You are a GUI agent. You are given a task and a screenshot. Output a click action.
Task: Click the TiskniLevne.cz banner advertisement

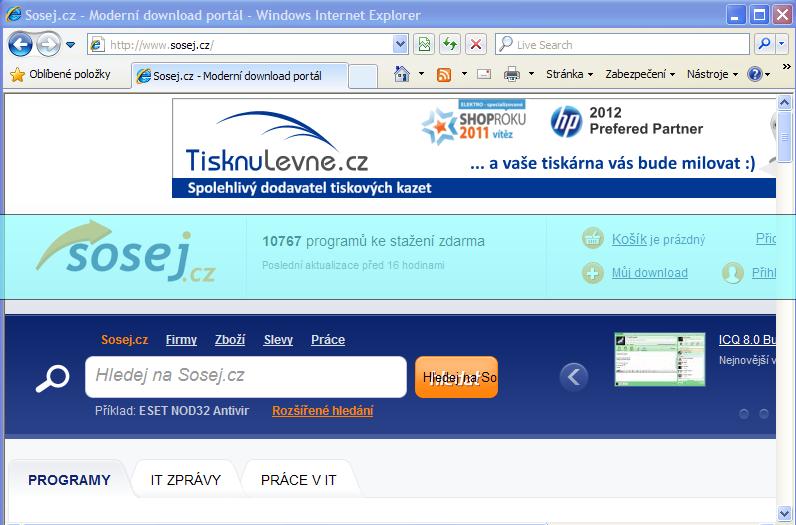click(x=474, y=148)
